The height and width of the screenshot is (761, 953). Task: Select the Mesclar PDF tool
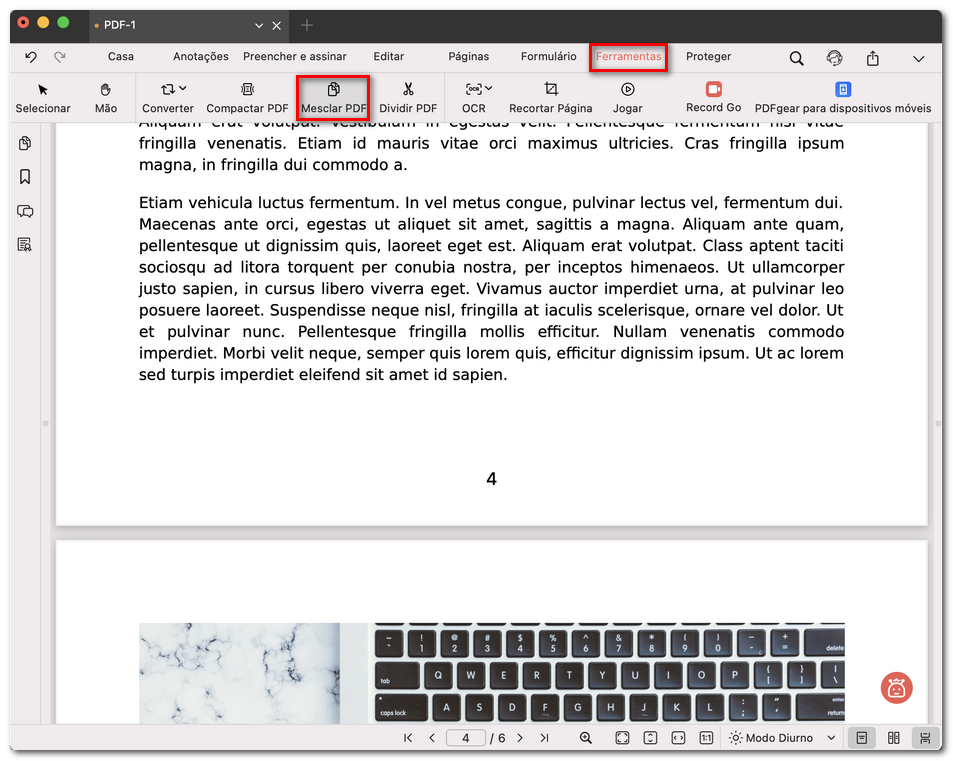click(333, 96)
